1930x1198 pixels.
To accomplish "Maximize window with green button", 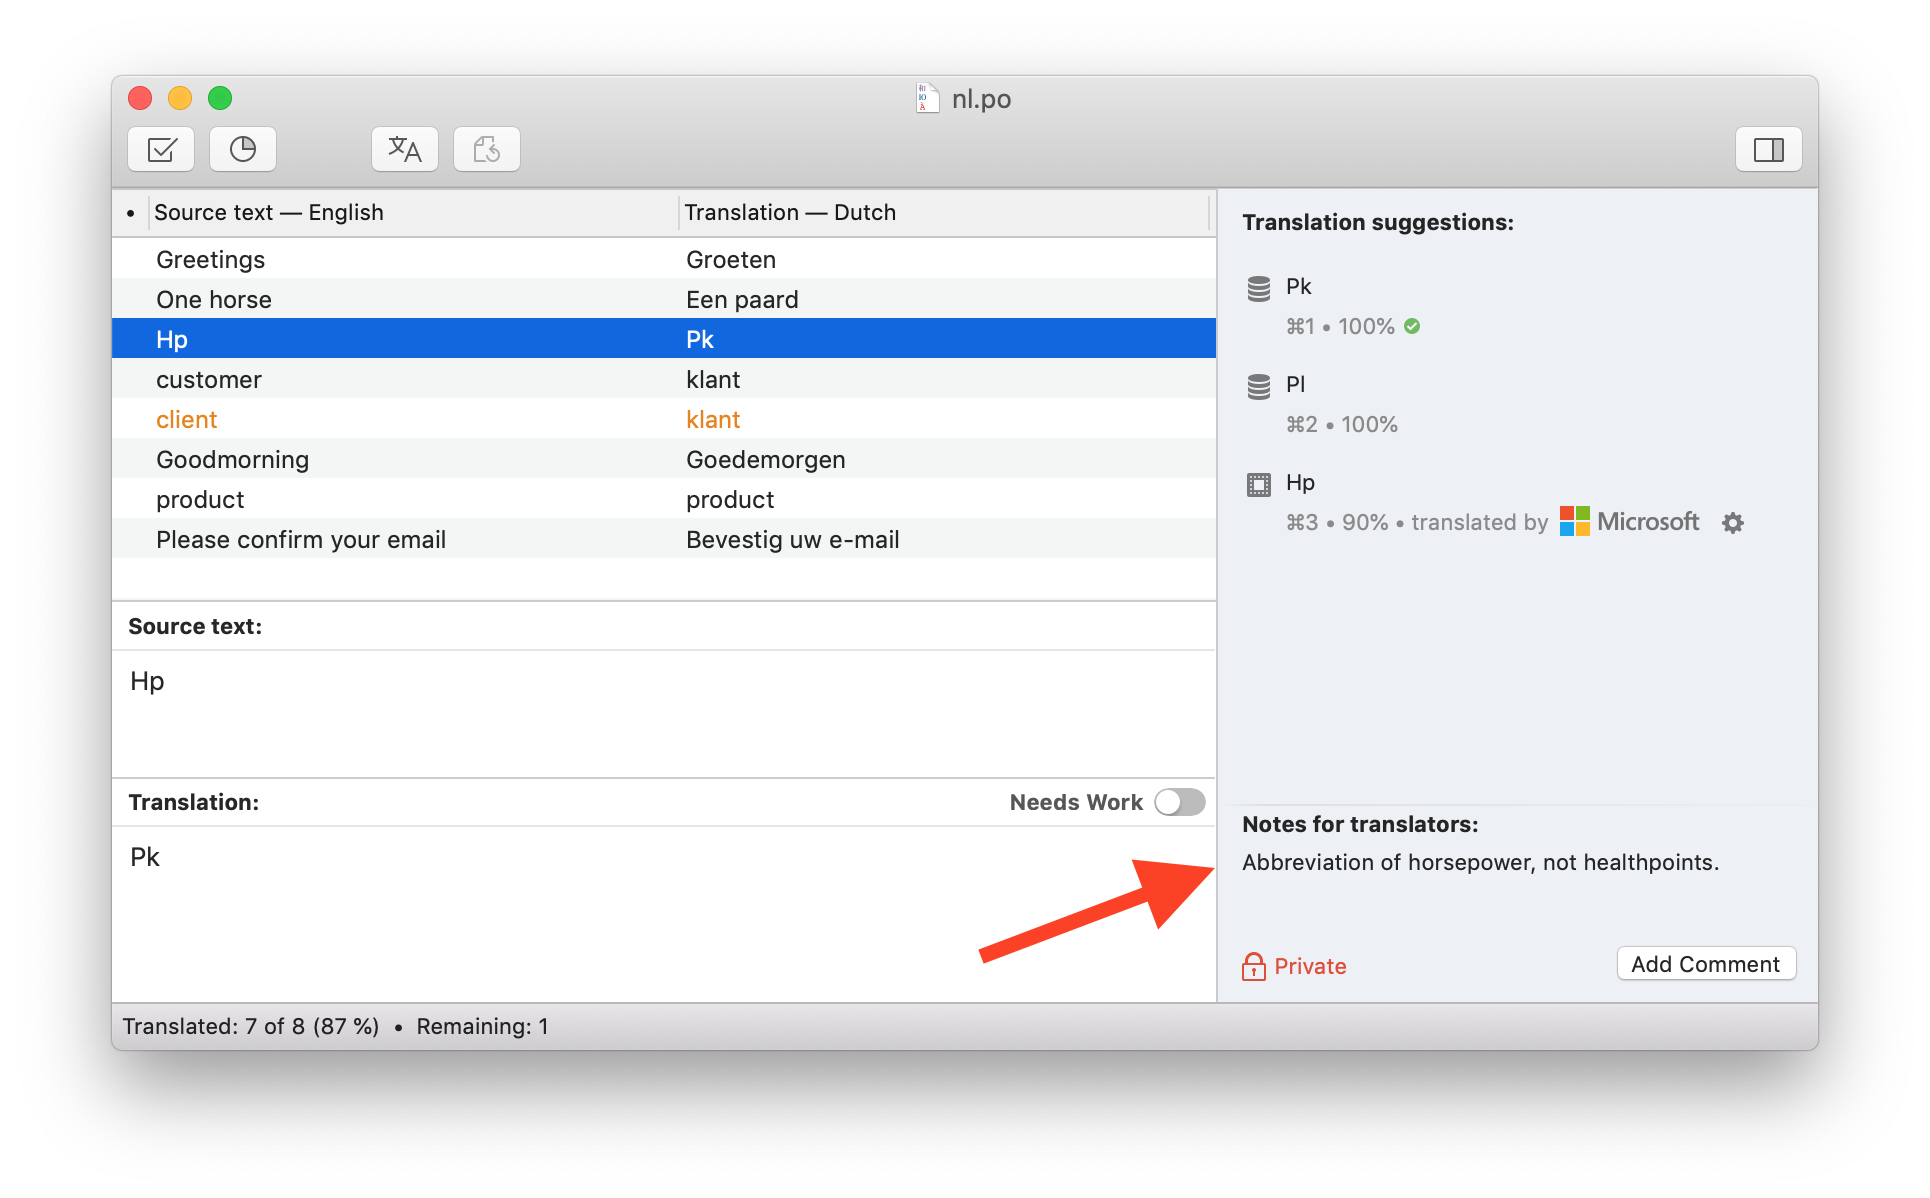I will tap(220, 98).
